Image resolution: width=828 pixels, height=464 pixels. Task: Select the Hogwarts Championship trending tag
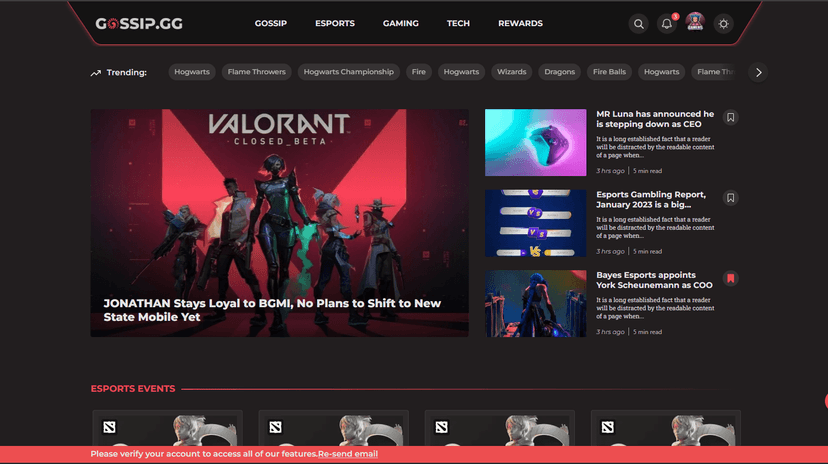(x=348, y=72)
